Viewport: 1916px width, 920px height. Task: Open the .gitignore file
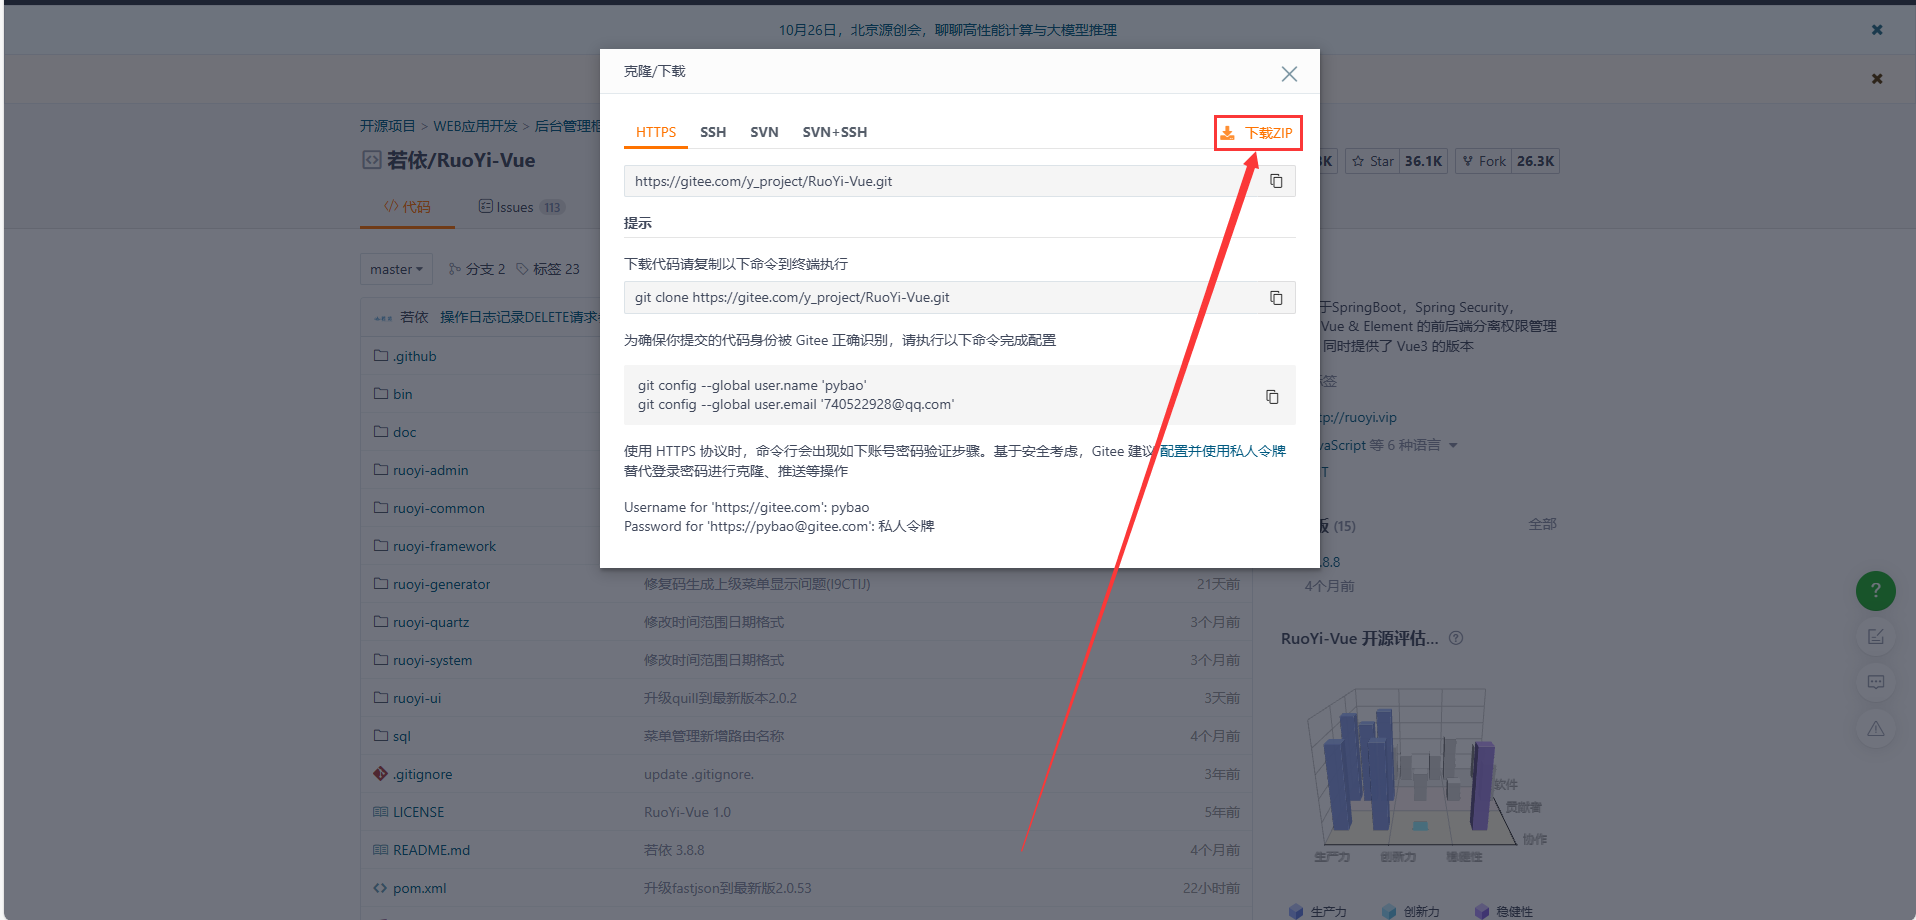point(422,774)
